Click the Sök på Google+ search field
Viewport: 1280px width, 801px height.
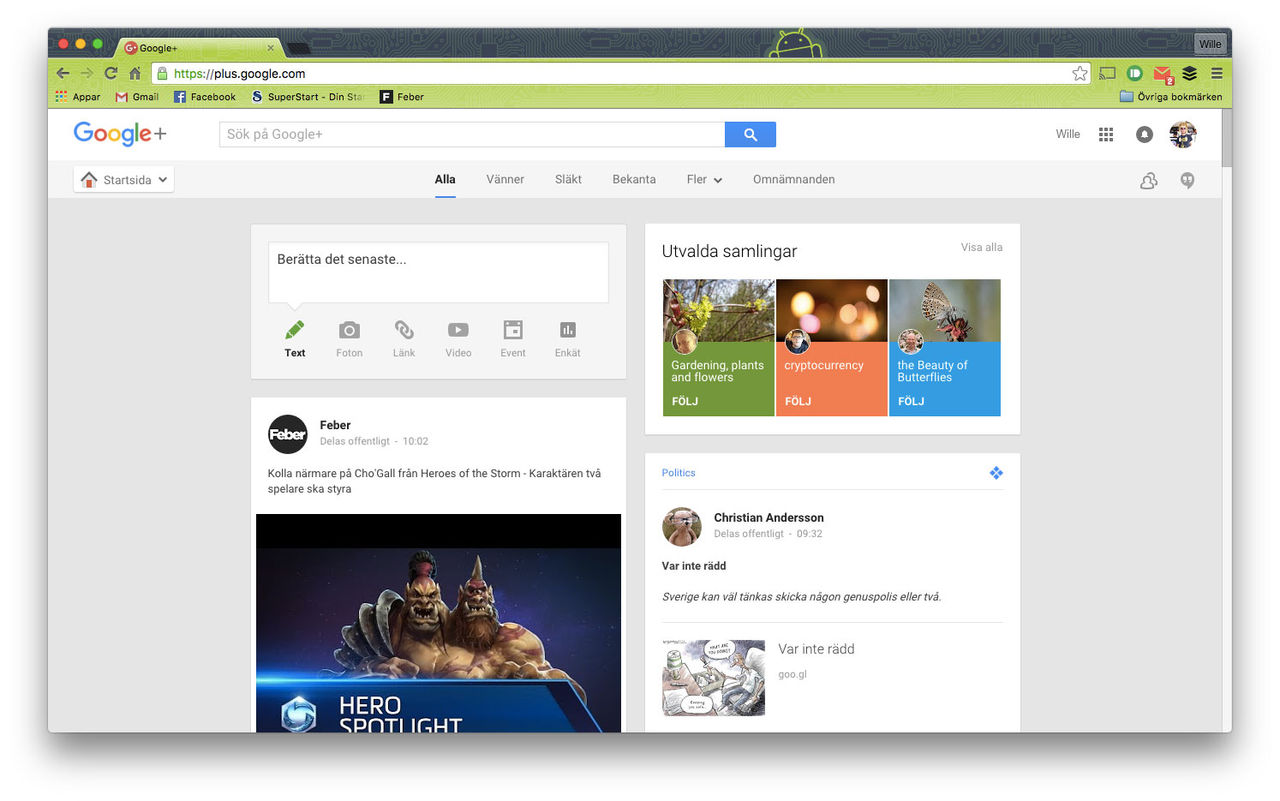[472, 134]
